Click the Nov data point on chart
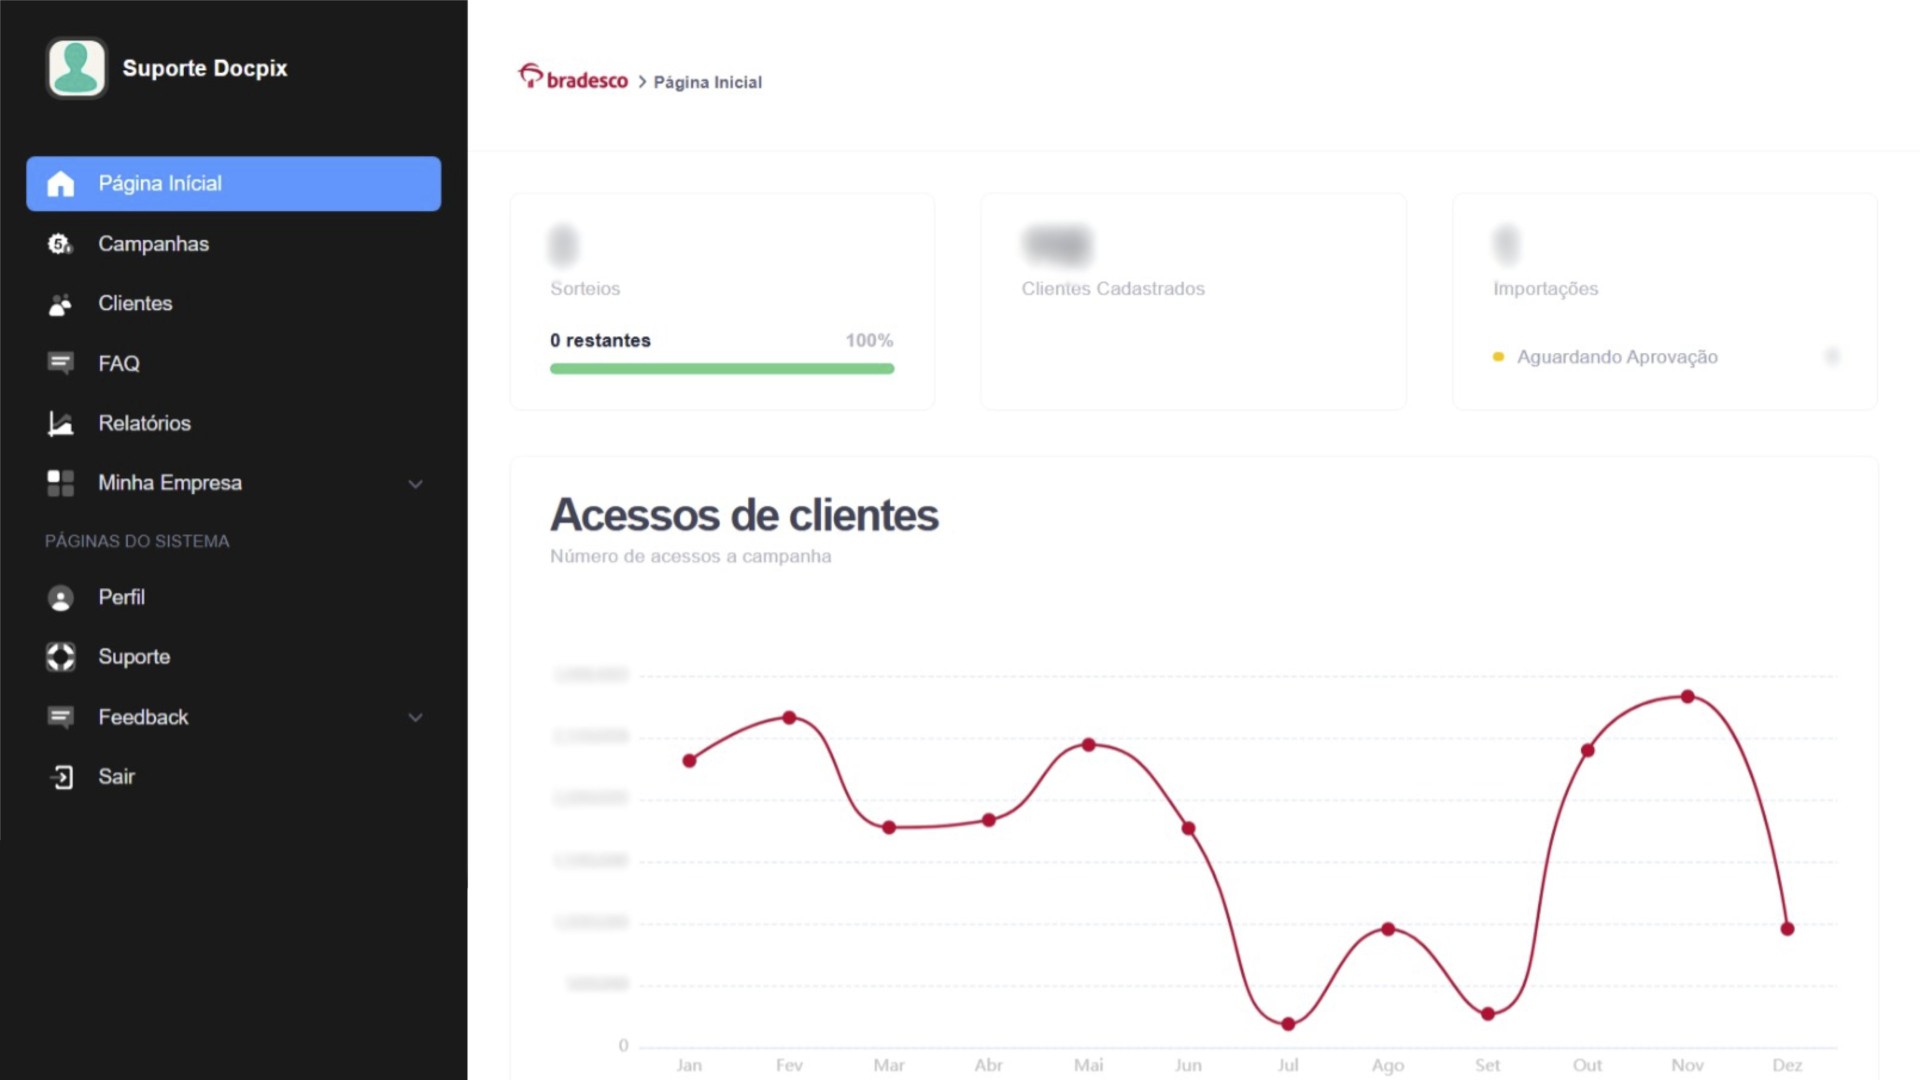This screenshot has height=1080, width=1920. [x=1687, y=697]
